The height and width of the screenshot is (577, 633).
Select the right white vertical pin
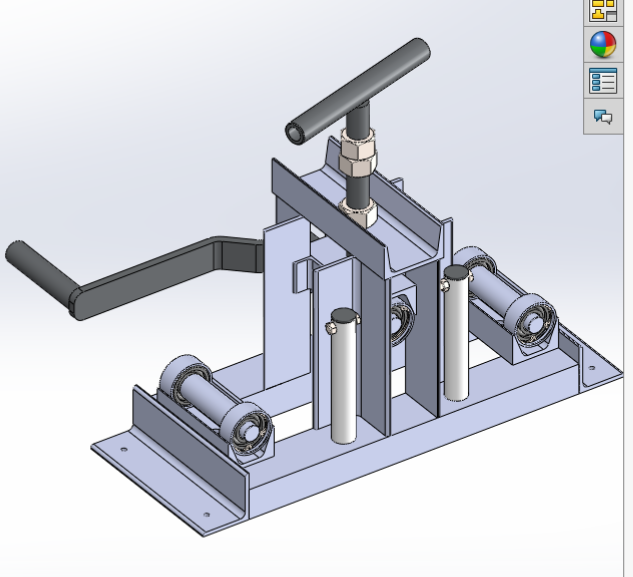tap(456, 333)
